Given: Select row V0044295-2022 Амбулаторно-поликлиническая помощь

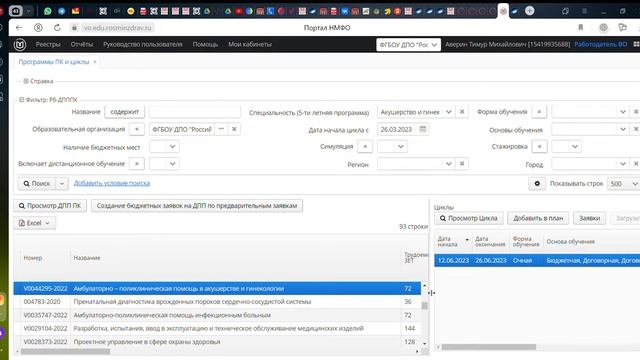Looking at the screenshot, I should tap(217, 289).
